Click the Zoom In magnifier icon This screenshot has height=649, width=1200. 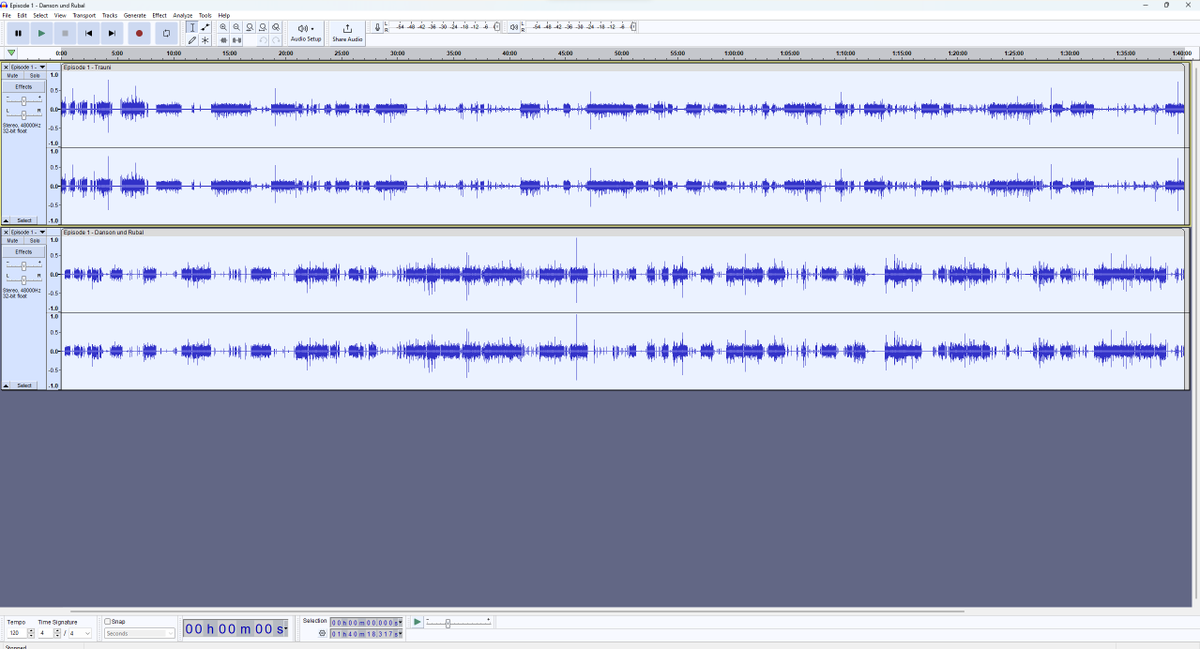[223, 27]
